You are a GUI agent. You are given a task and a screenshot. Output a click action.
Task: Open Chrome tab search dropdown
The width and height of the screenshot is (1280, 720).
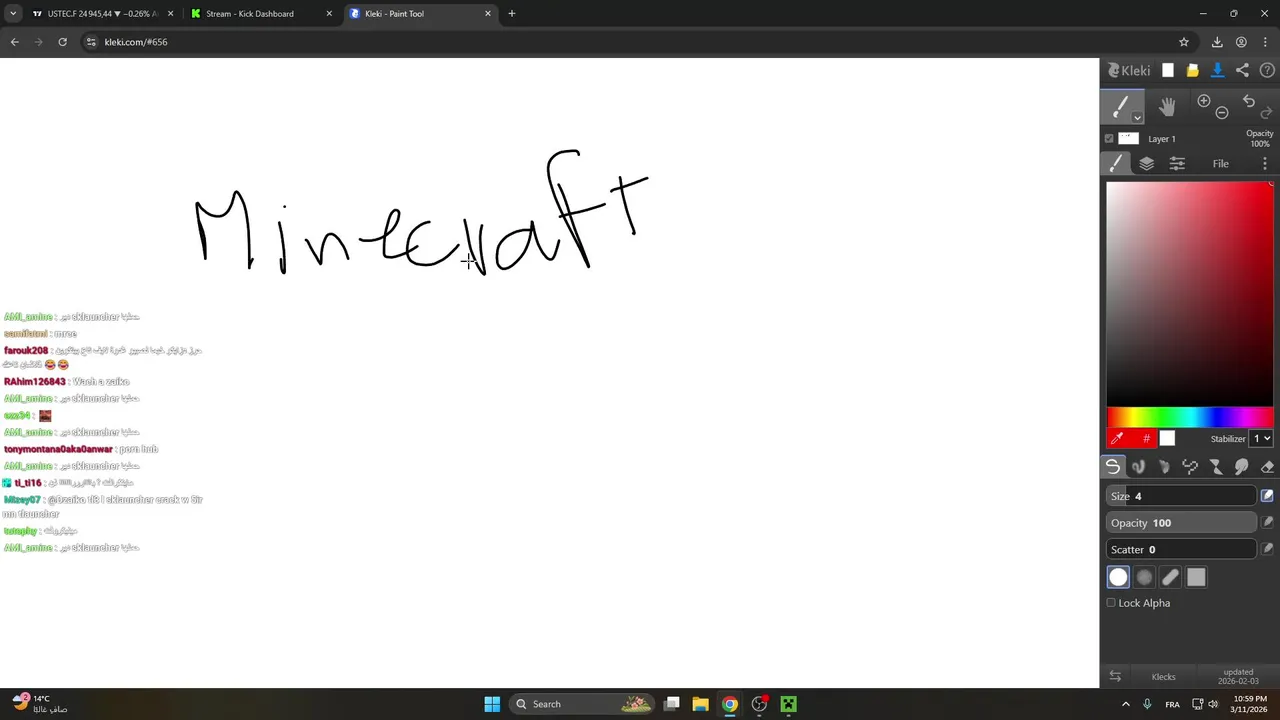(x=13, y=14)
